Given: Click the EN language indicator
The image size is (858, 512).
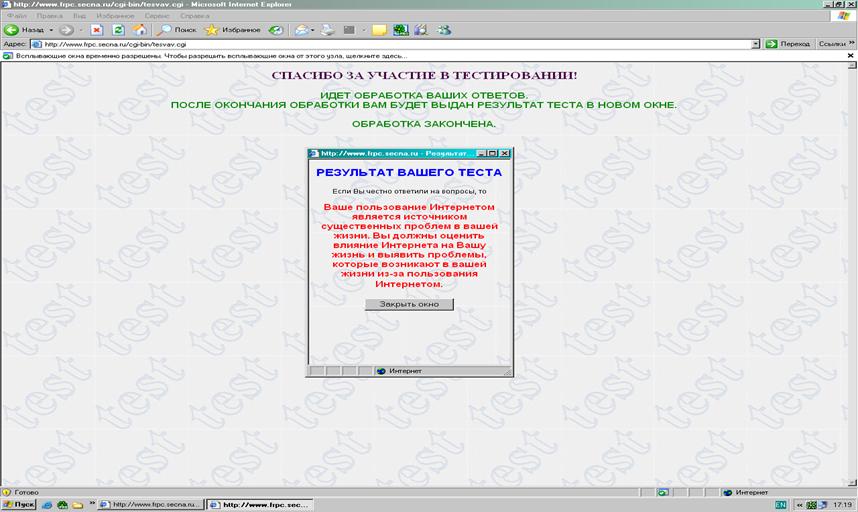Looking at the screenshot, I should [781, 505].
